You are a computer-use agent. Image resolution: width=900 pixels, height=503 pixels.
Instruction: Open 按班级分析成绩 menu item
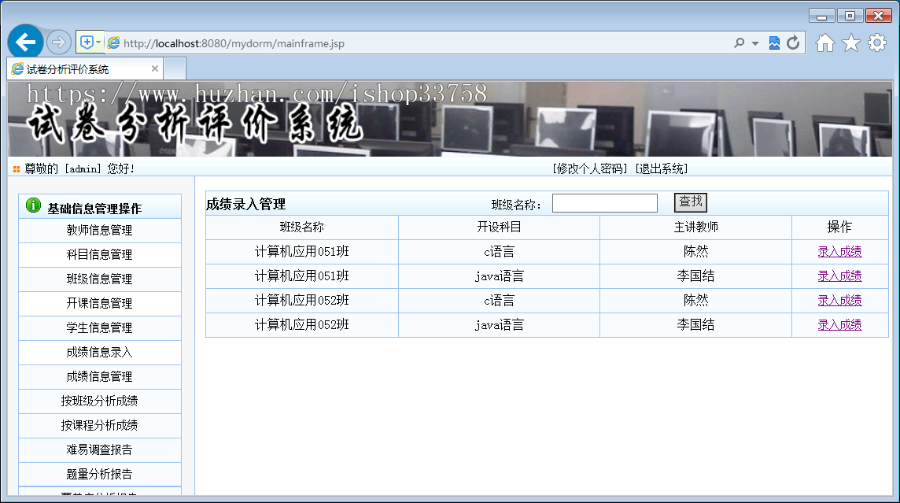(100, 401)
